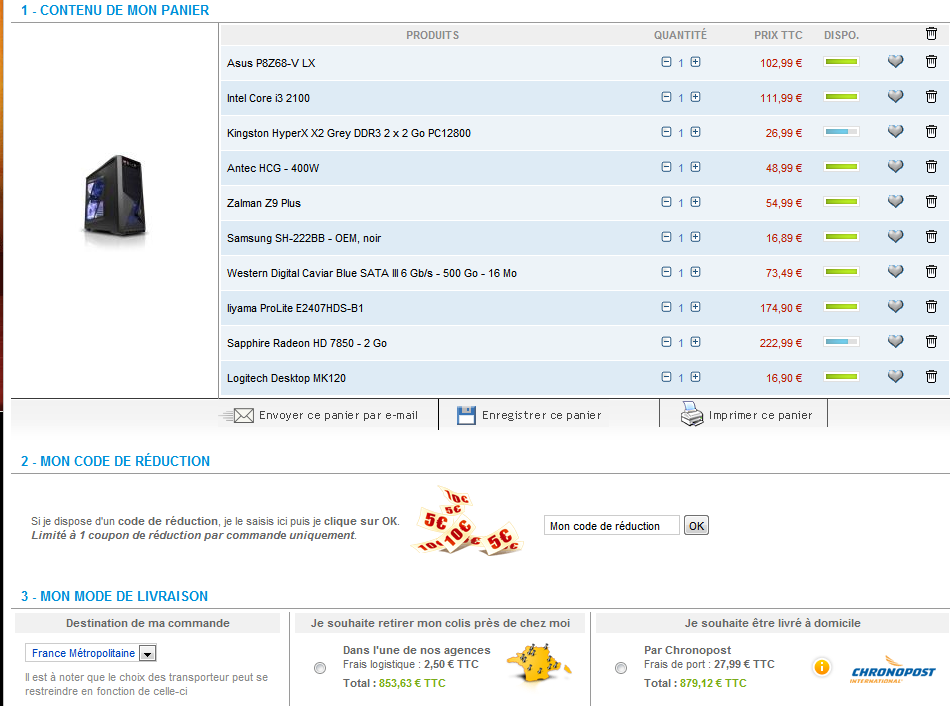The height and width of the screenshot is (706, 950).
Task: Click the Mon code de réduction field
Action: pyautogui.click(x=611, y=526)
